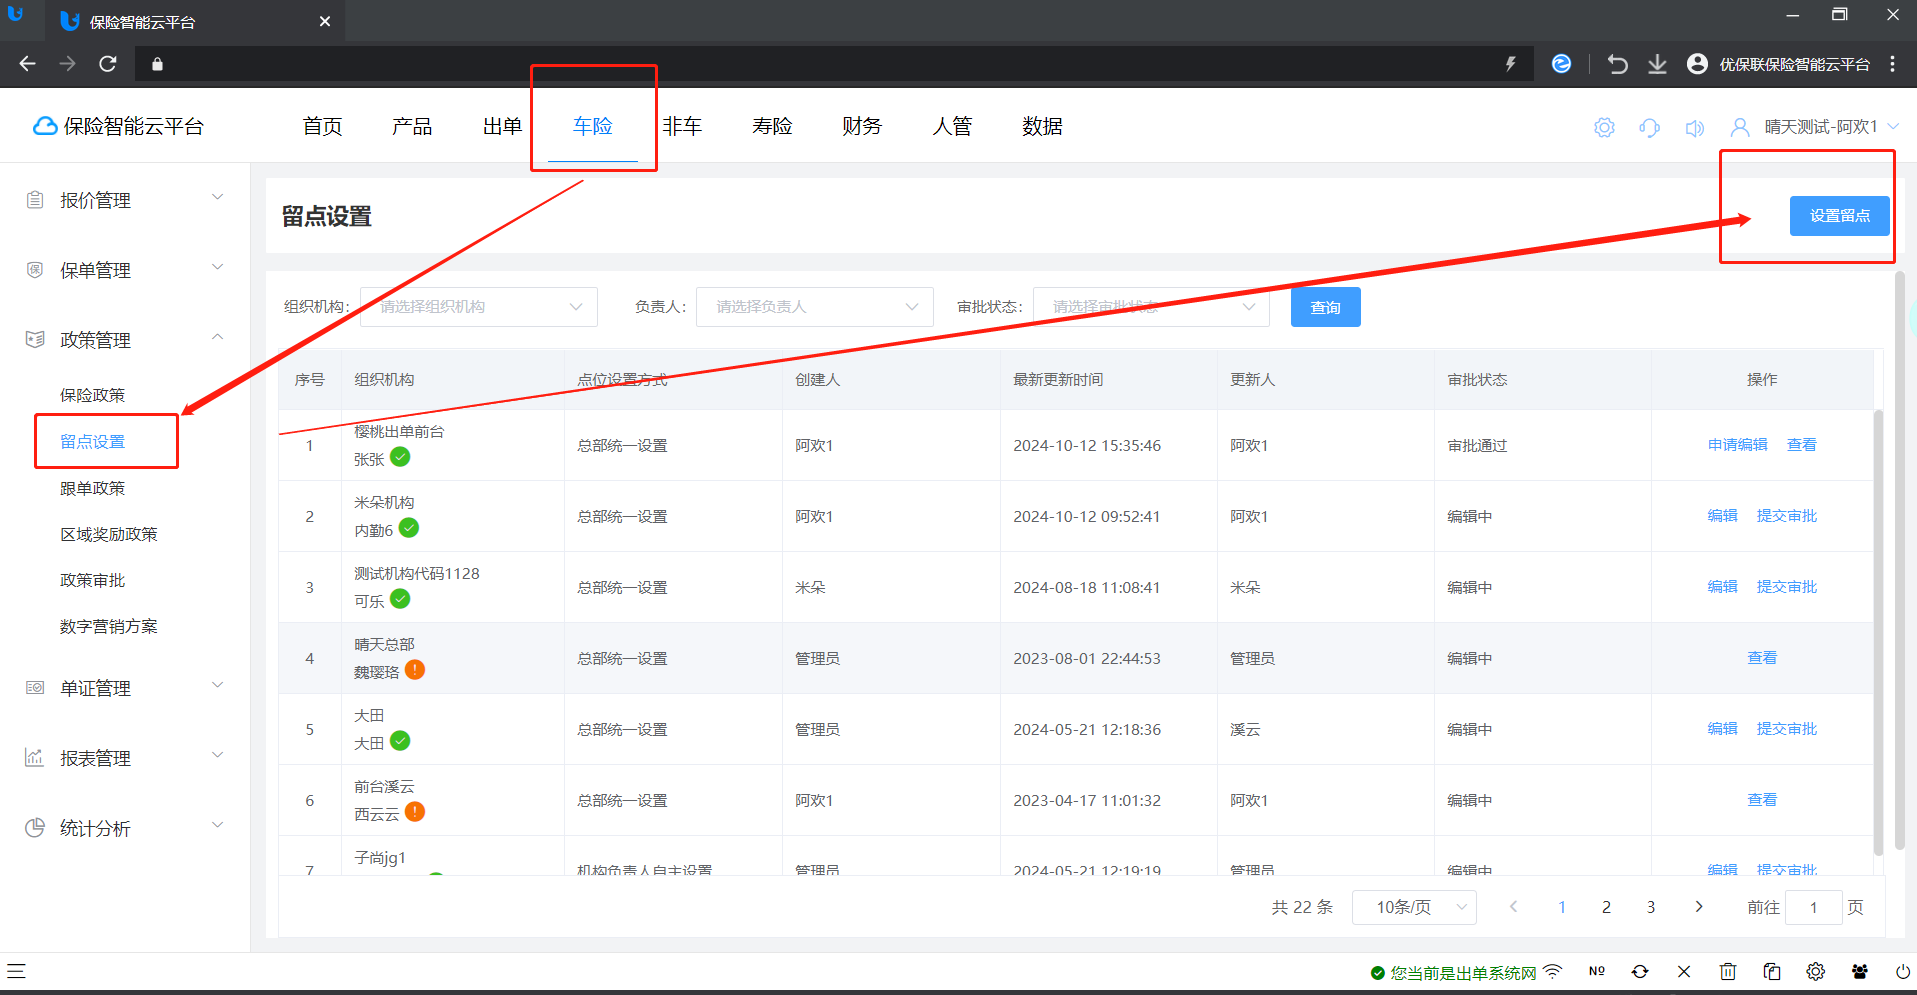Switch to the 寿险 tab
This screenshot has width=1917, height=995.
coord(772,127)
